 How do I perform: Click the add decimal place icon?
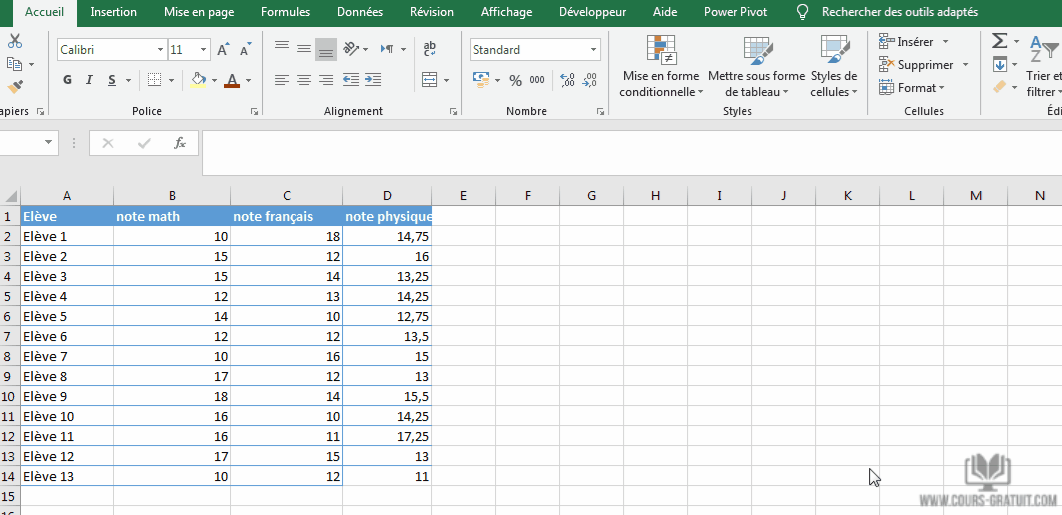[568, 80]
